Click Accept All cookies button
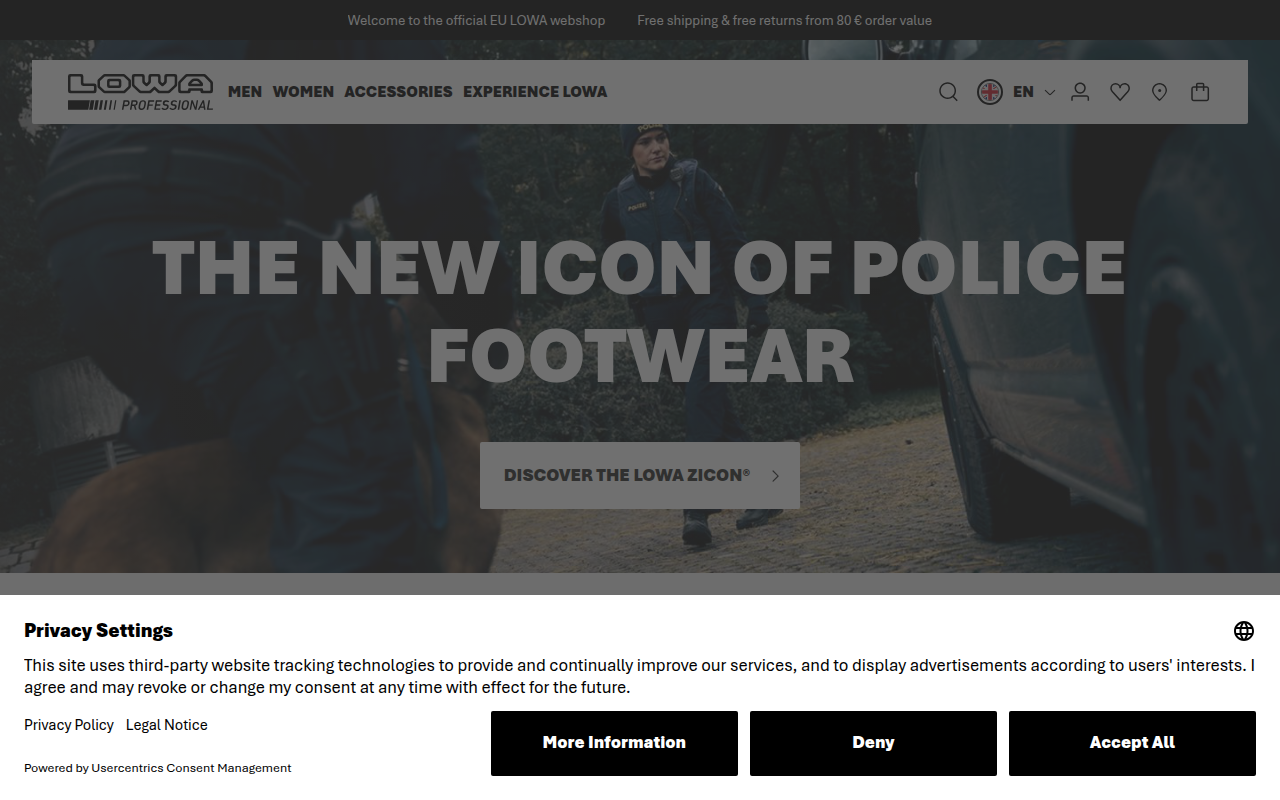 (1132, 743)
